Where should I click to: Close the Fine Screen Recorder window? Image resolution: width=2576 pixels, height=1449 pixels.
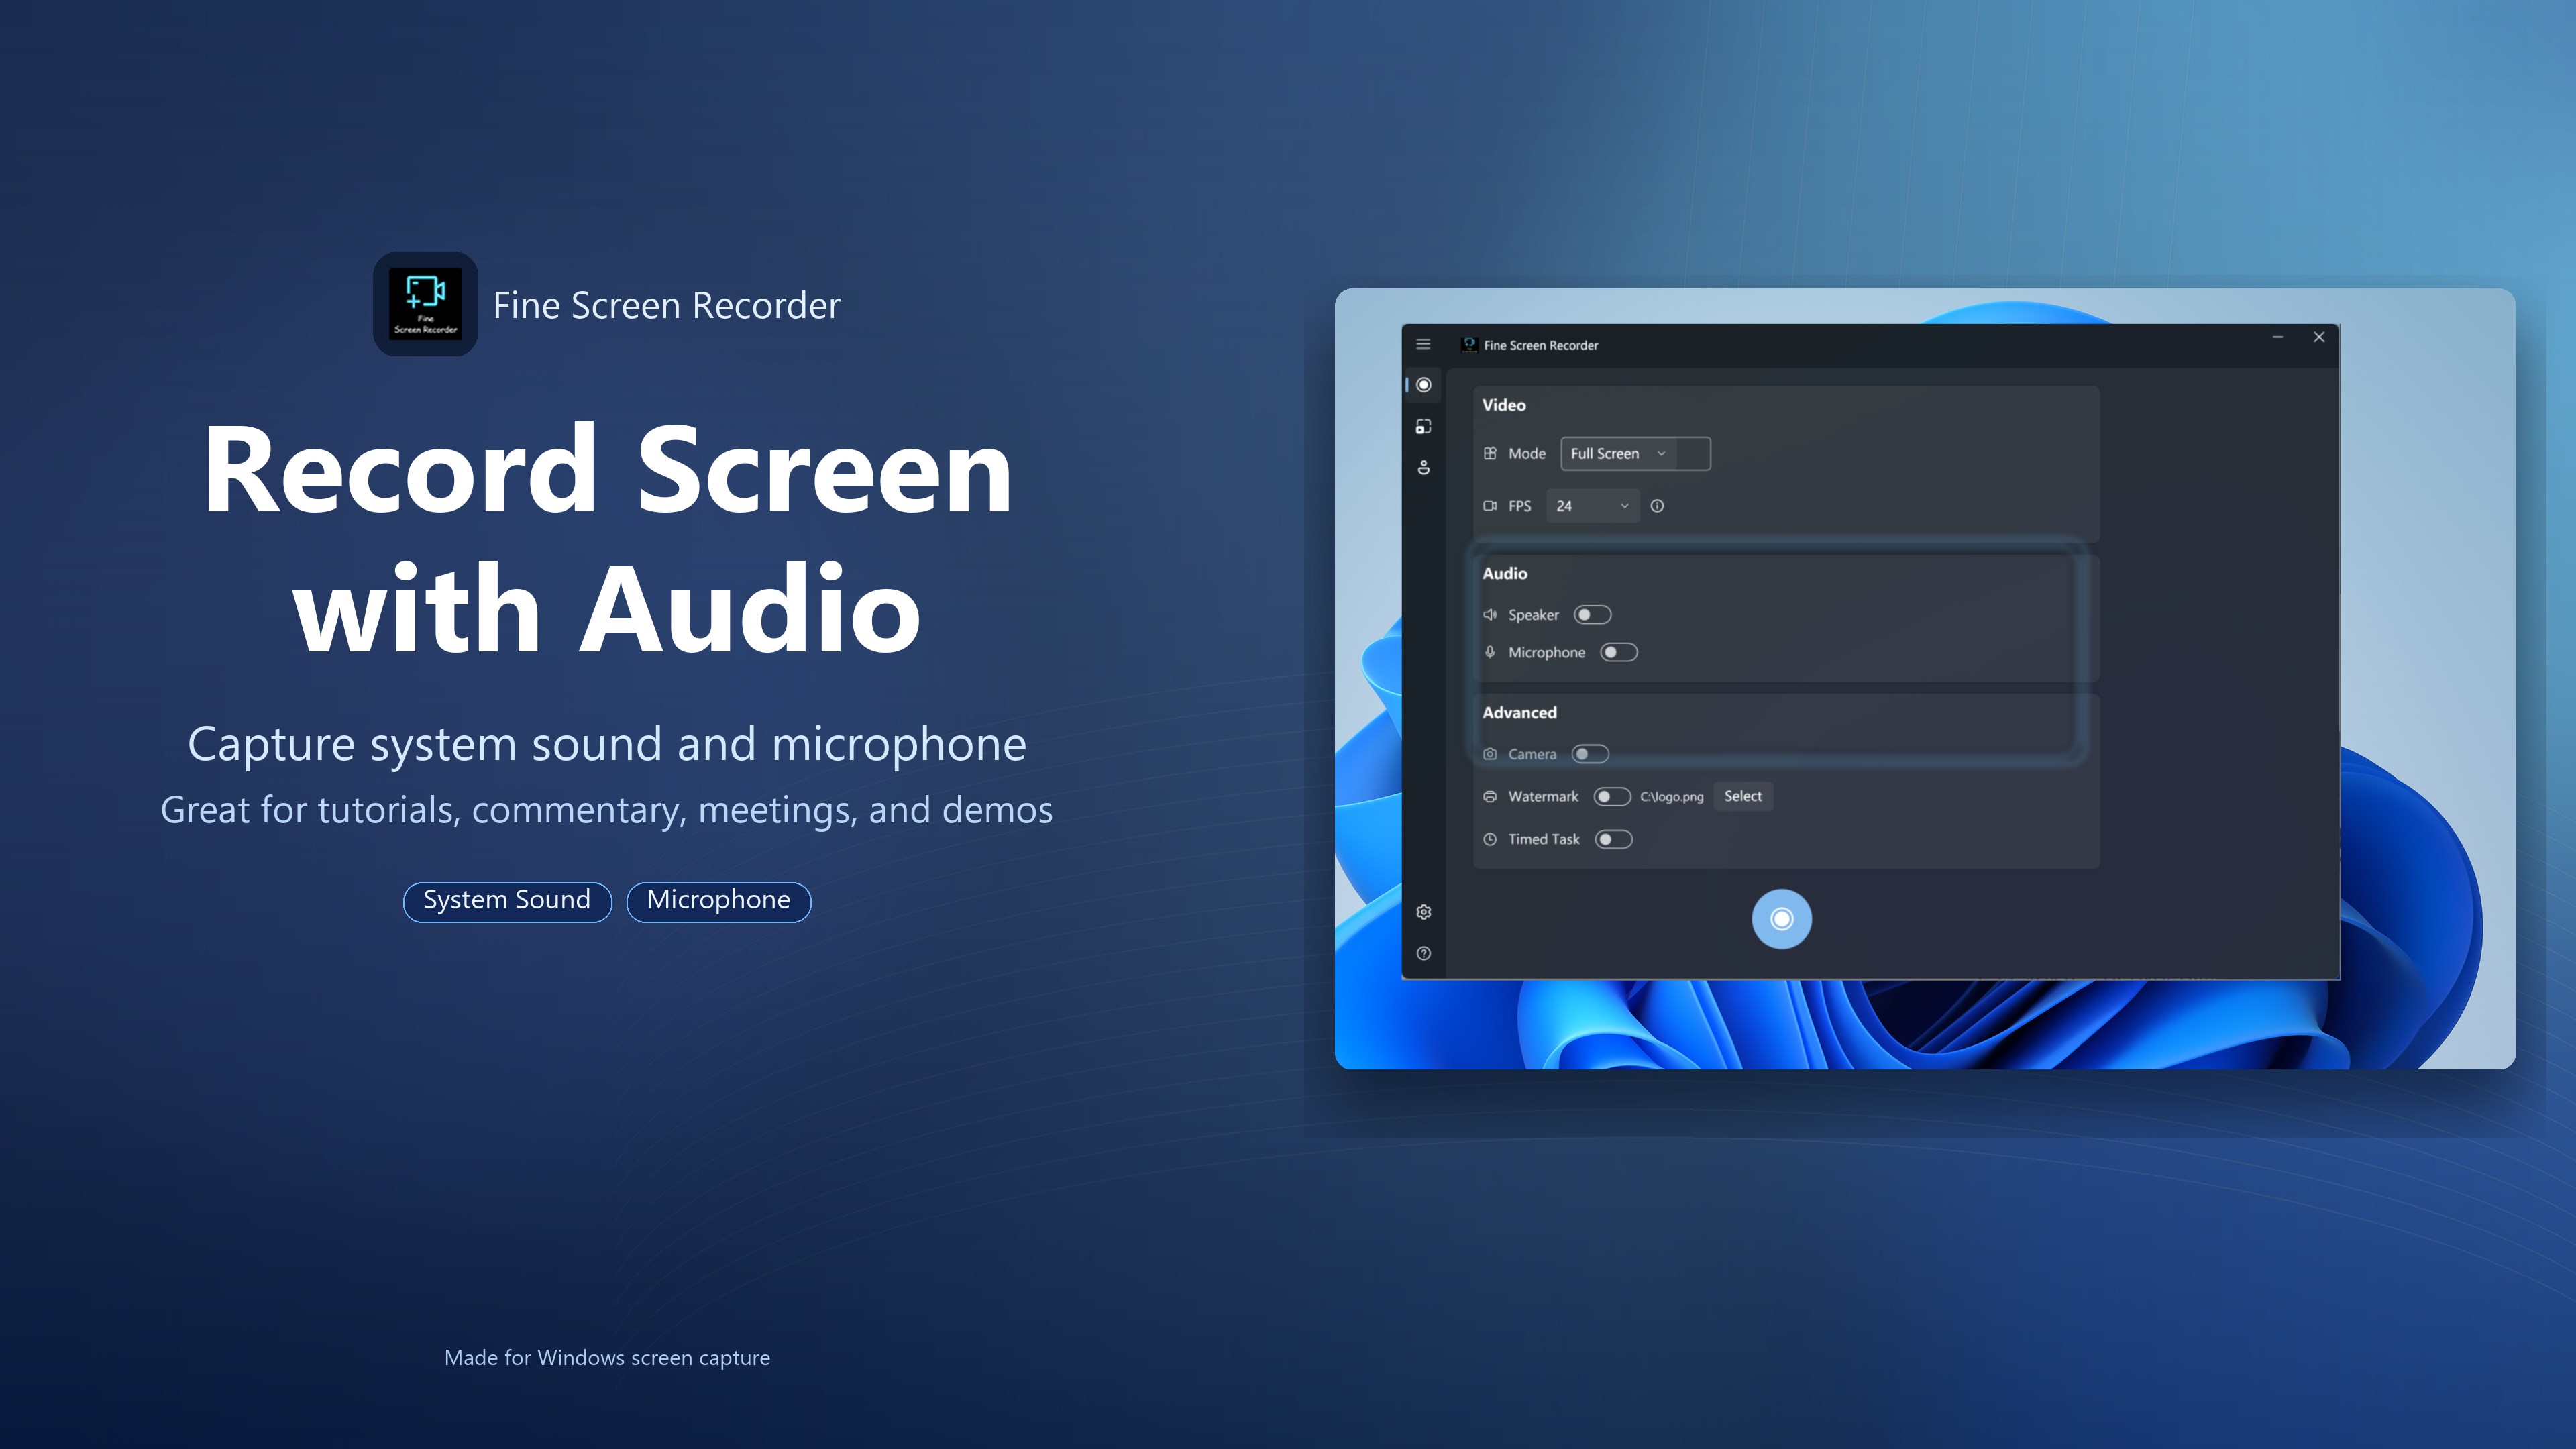[x=2319, y=338]
